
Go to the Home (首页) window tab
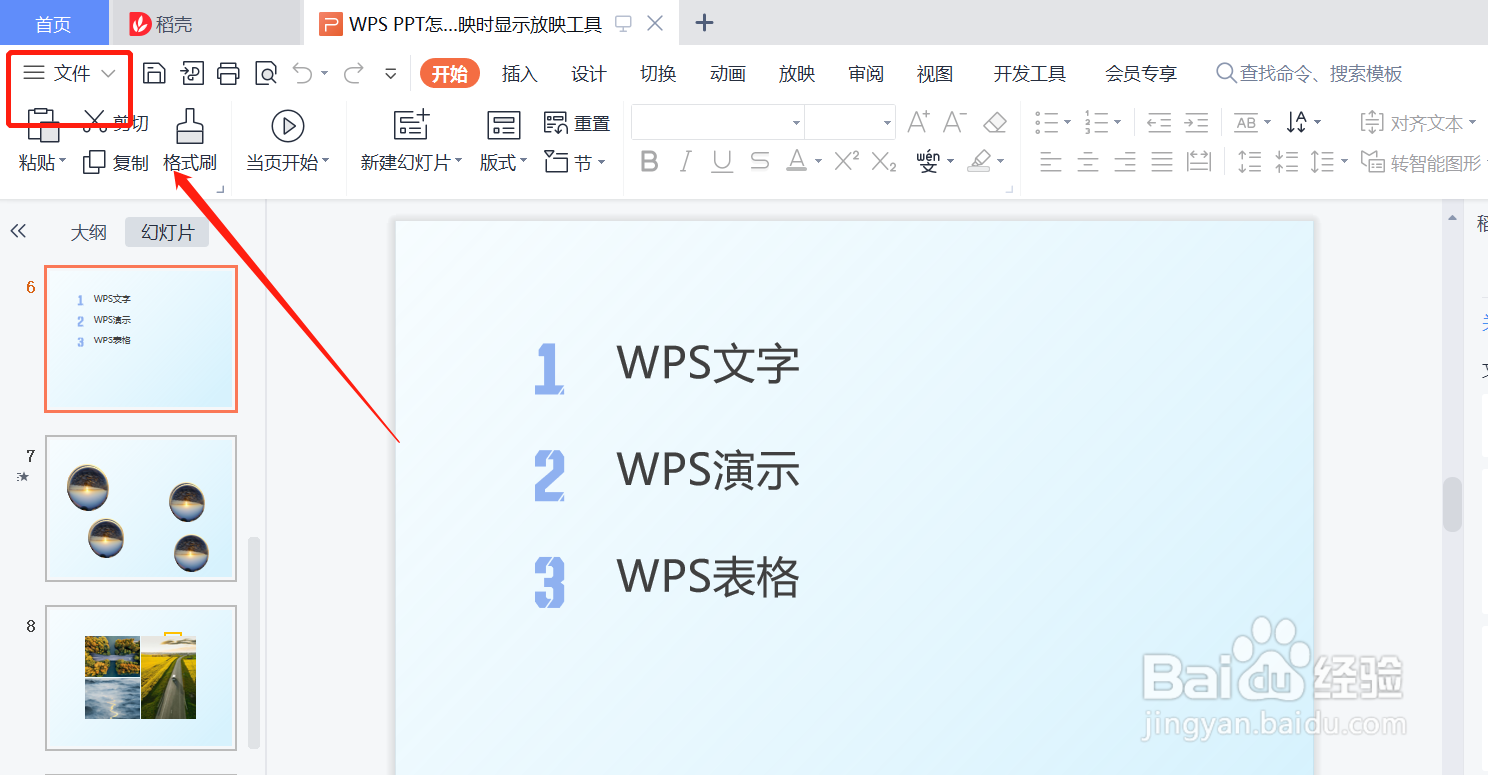(54, 24)
